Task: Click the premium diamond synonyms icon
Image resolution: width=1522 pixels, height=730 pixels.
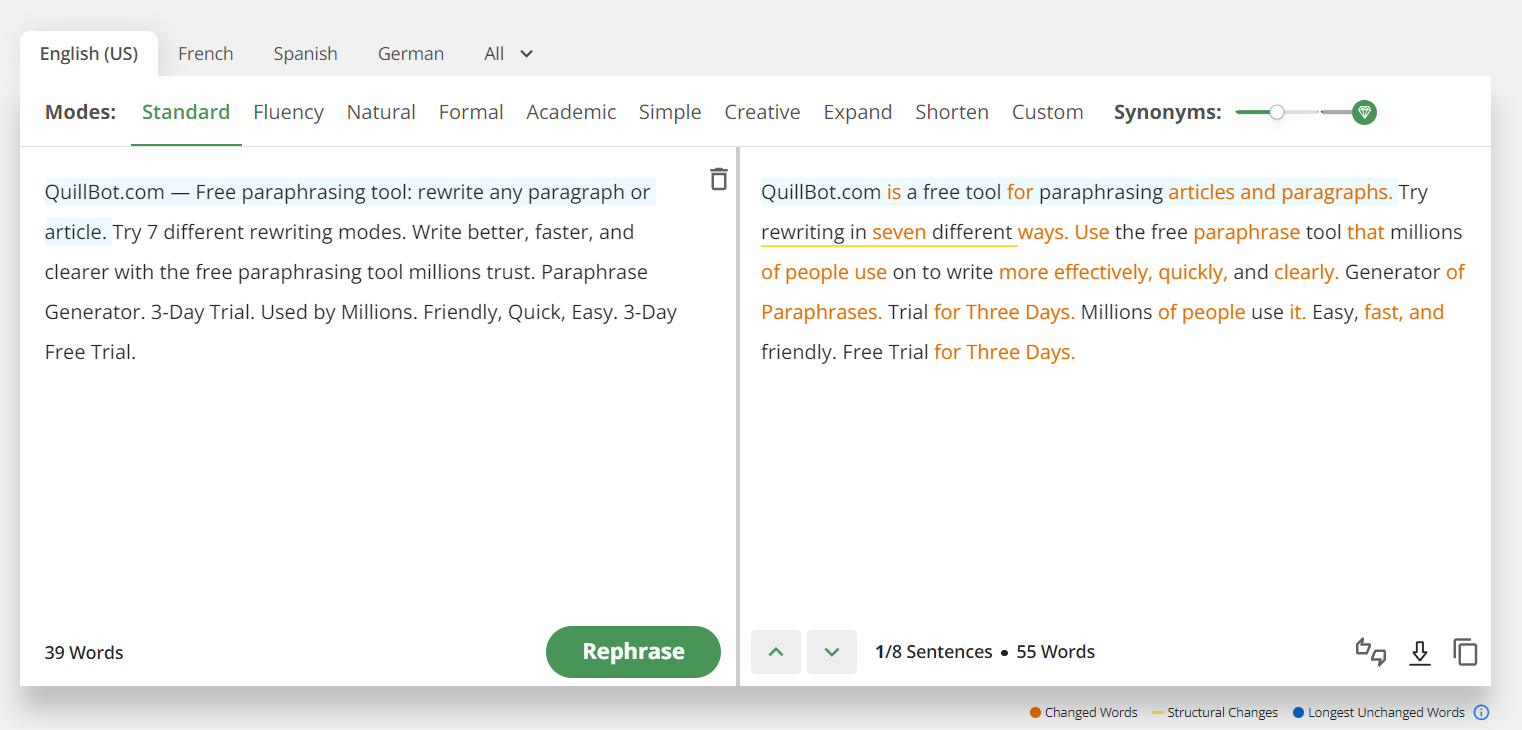Action: (1364, 113)
